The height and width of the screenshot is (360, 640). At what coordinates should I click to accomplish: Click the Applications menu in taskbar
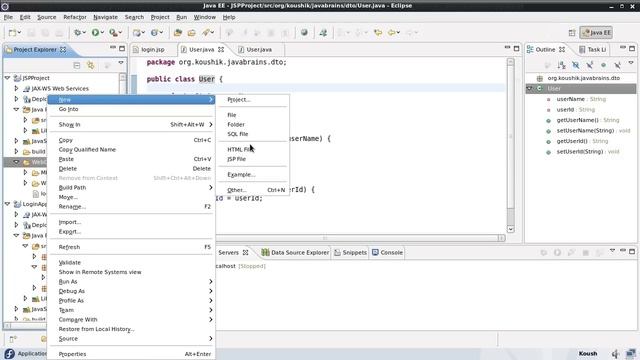tap(25, 353)
